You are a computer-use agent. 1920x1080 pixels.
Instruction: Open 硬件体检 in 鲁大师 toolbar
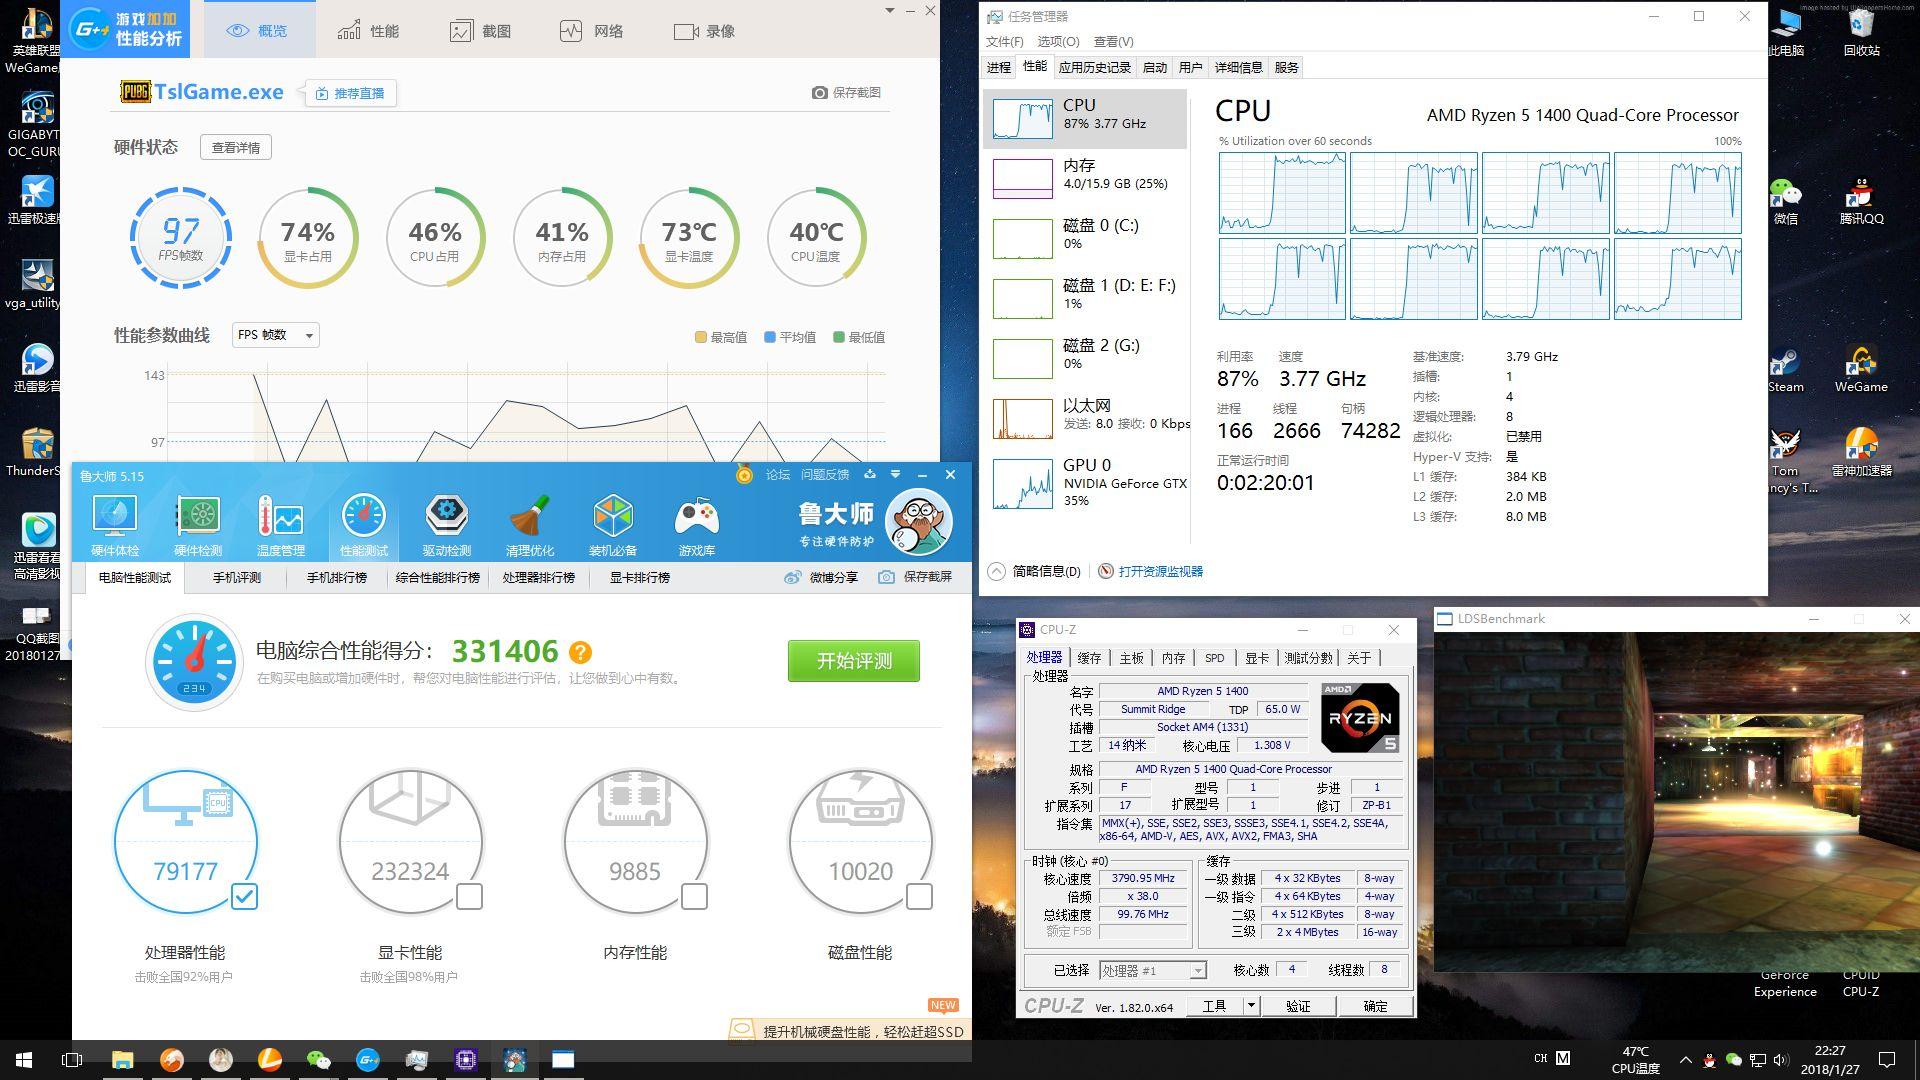[115, 525]
